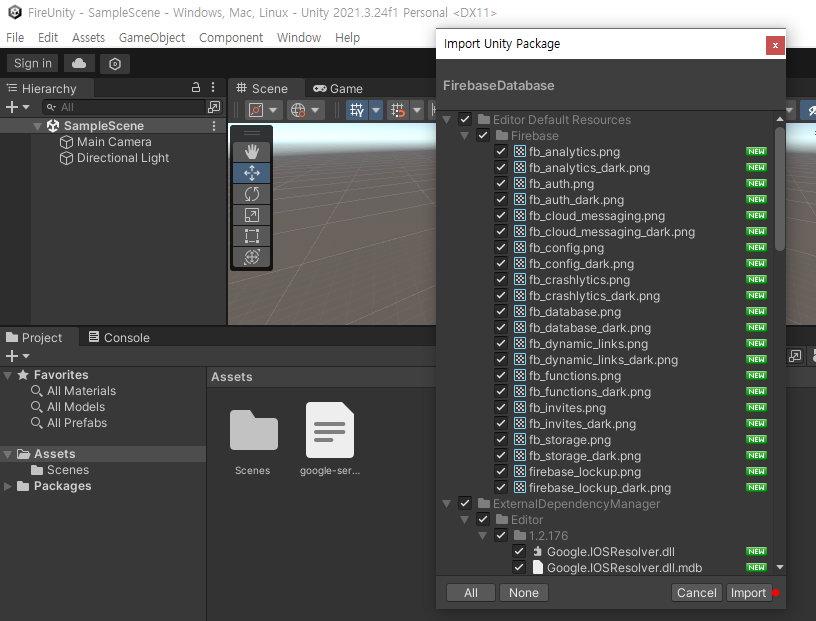Uncheck fb_config.png checkbox
The width and height of the screenshot is (816, 621).
(501, 248)
